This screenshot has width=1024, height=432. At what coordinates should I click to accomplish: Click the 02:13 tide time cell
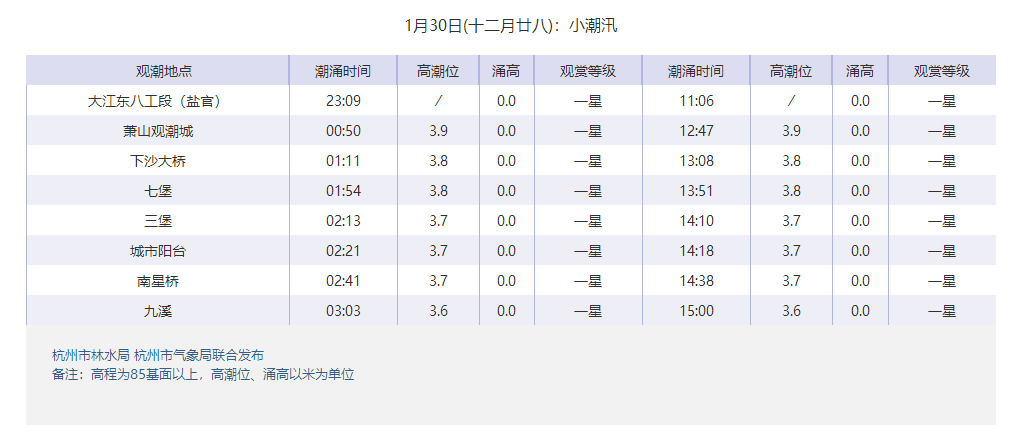[x=344, y=221]
